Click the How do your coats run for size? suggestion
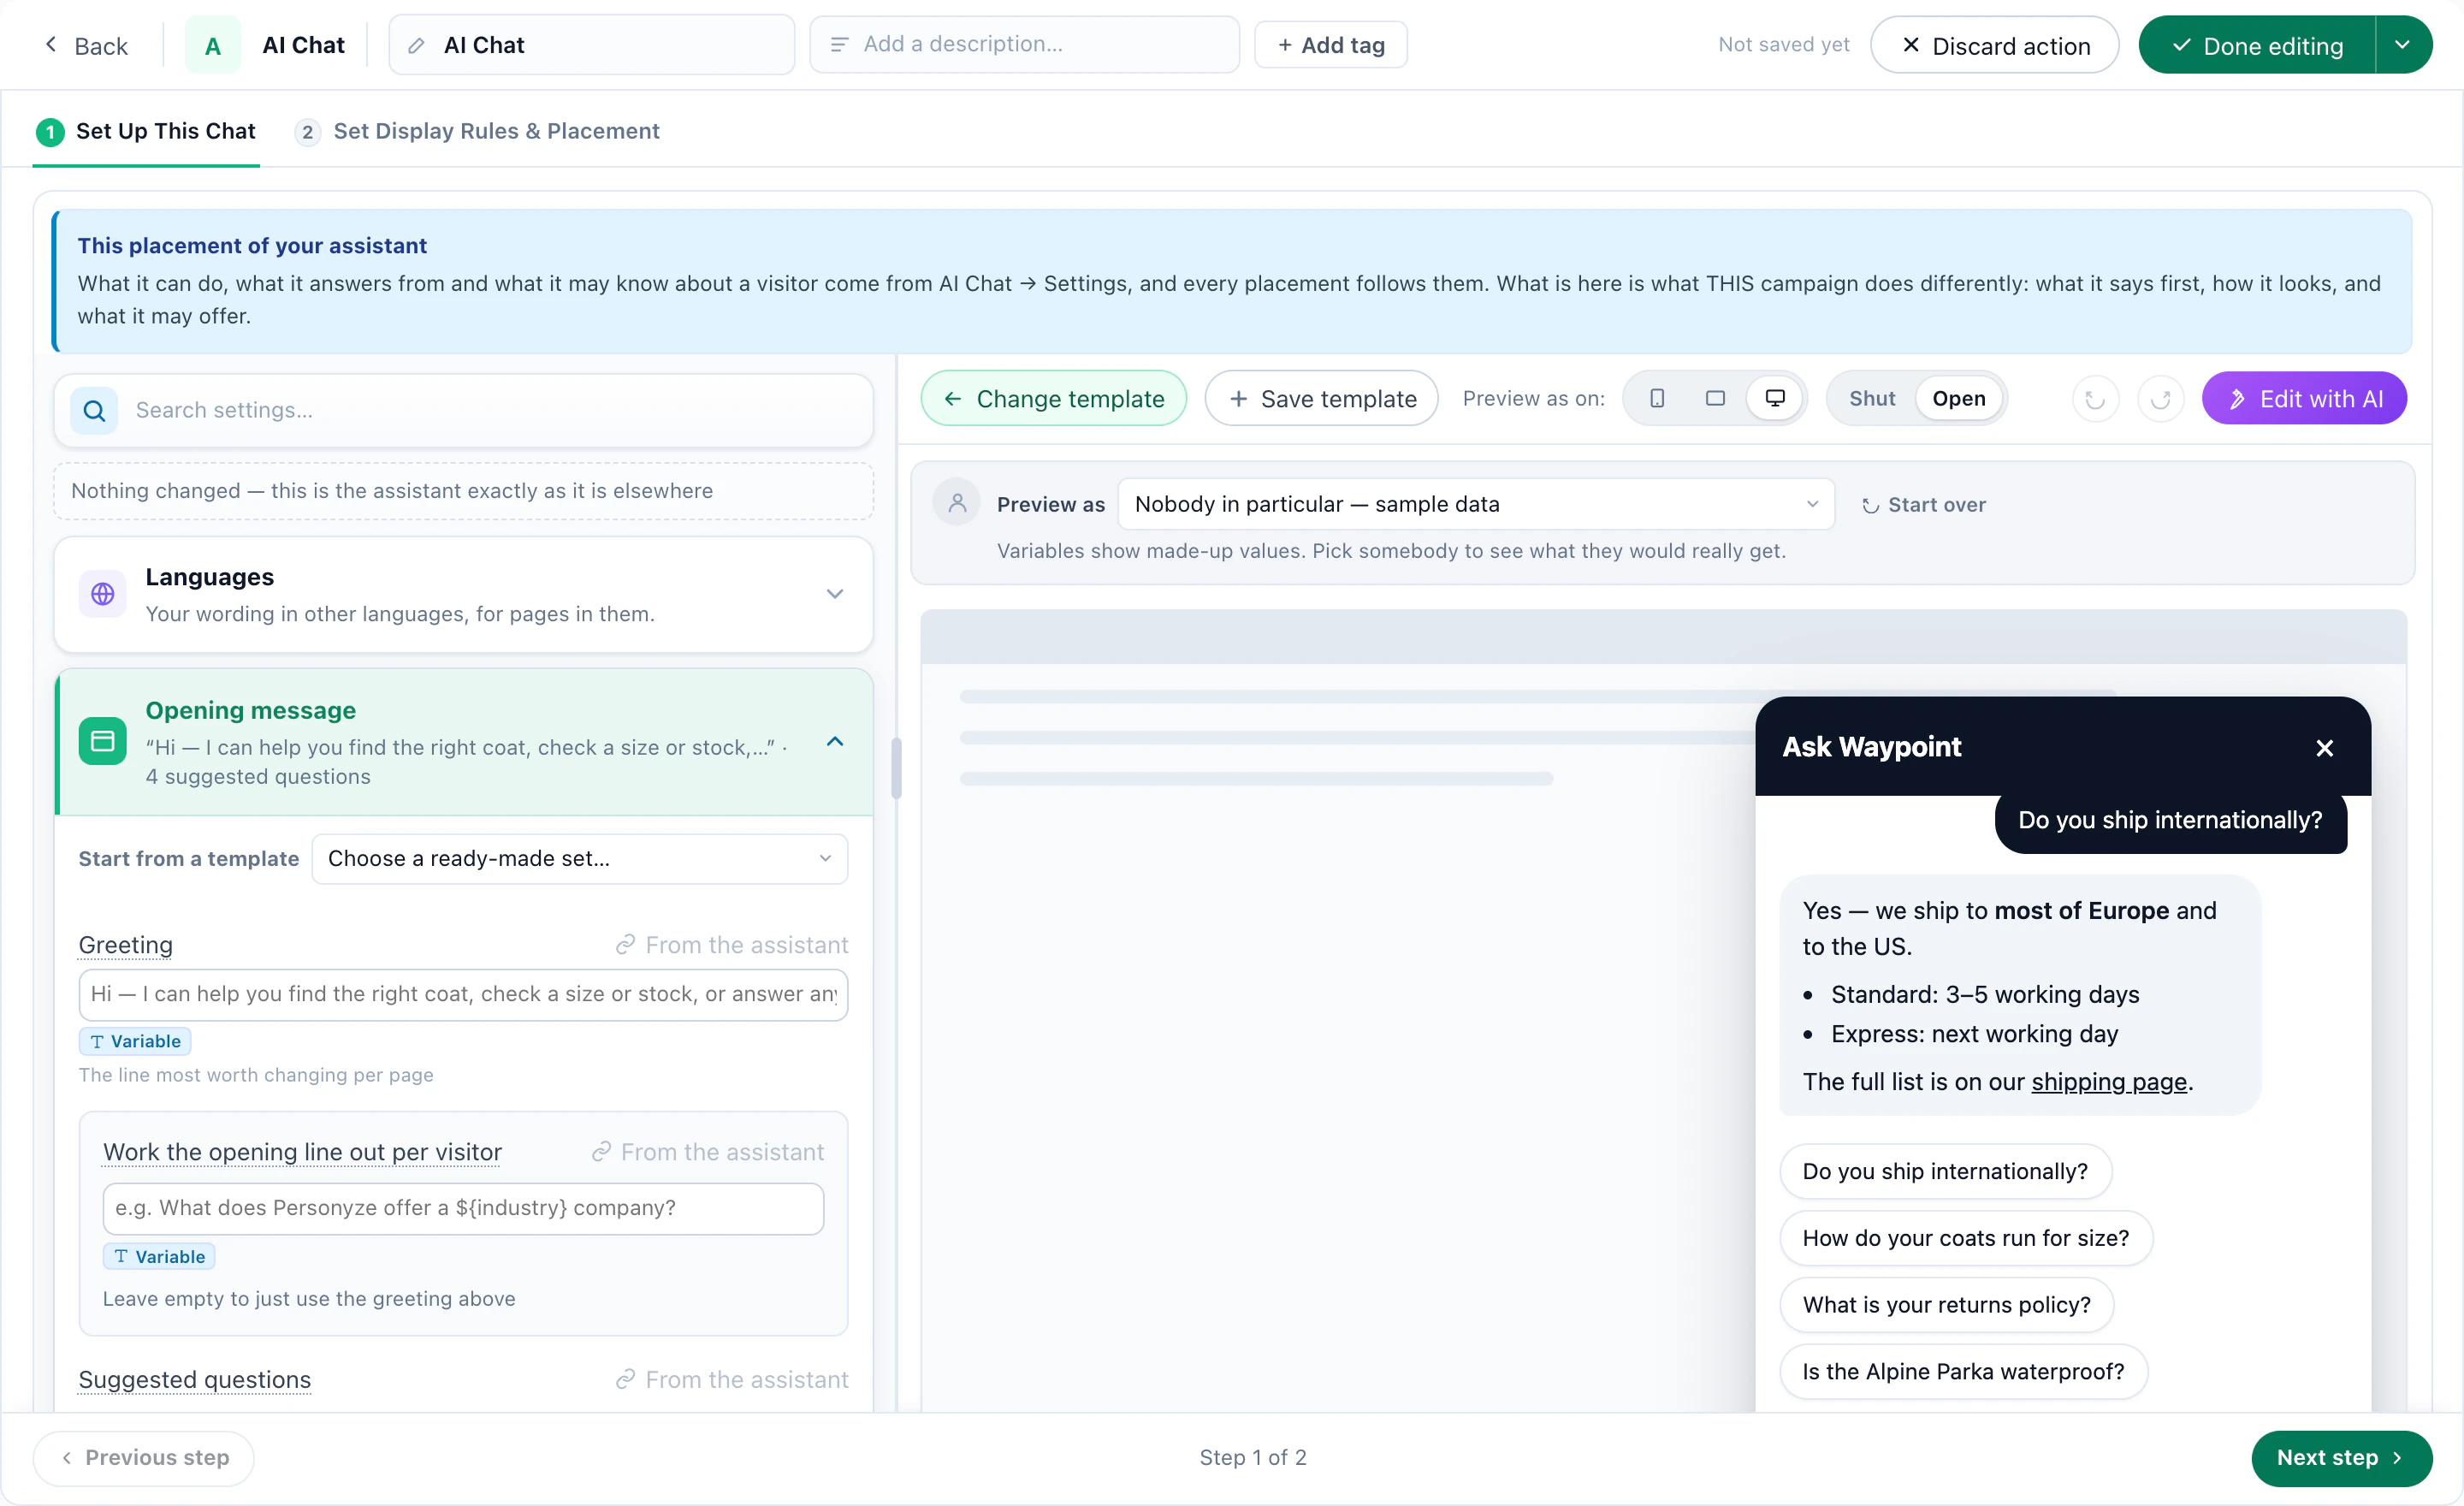Viewport: 2464px width, 1506px height. tap(1965, 1237)
